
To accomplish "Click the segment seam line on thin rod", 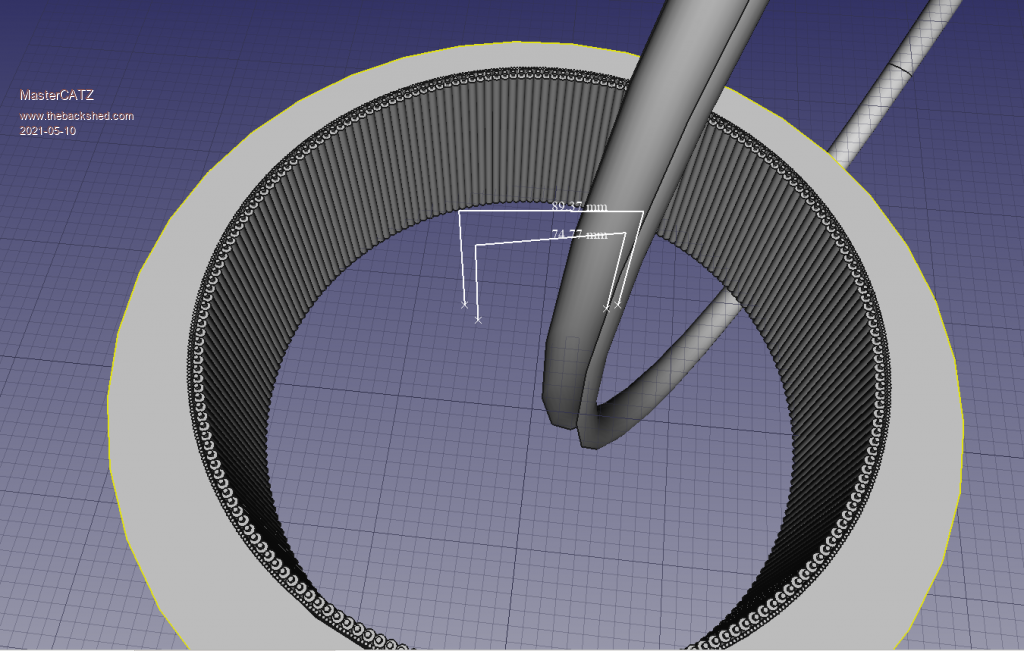I will pyautogui.click(x=903, y=71).
